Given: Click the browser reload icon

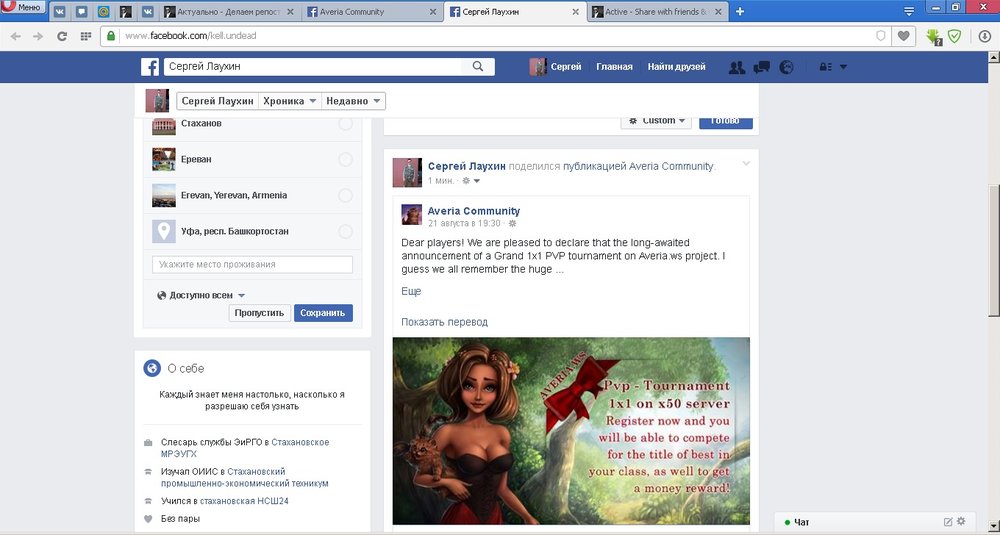Looking at the screenshot, I should pos(62,36).
